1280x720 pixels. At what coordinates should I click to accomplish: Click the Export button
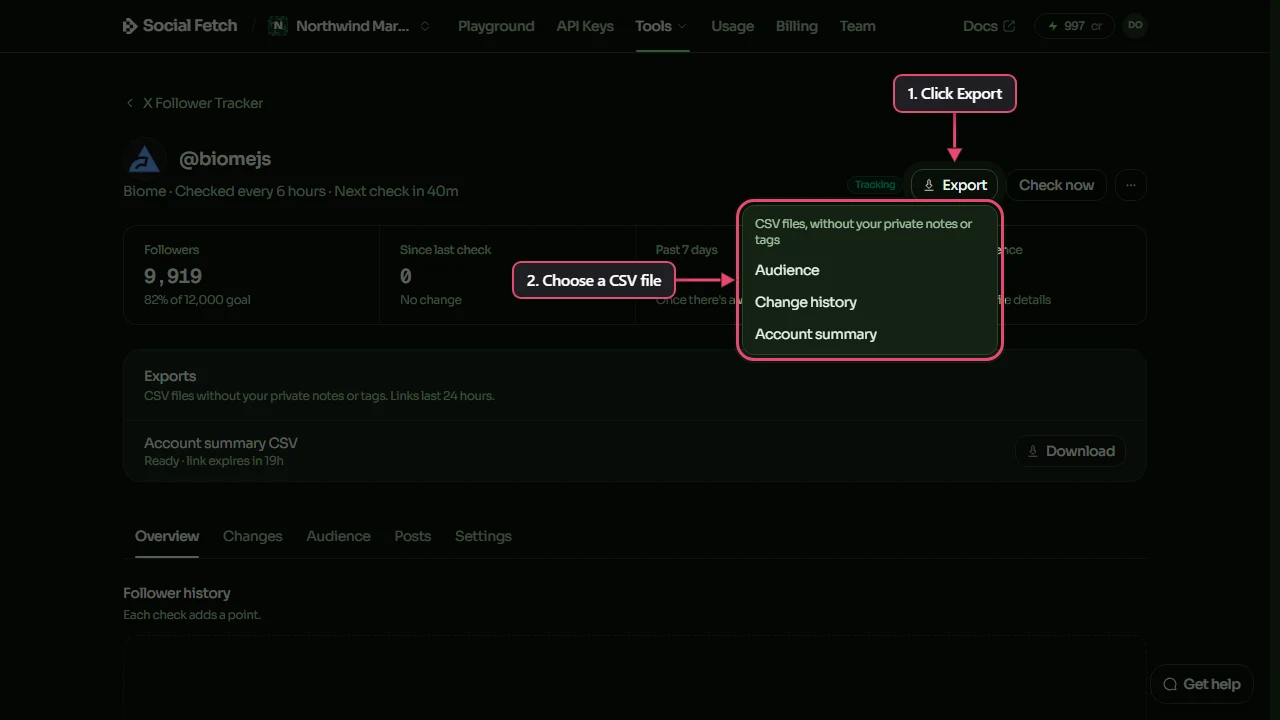pos(955,185)
